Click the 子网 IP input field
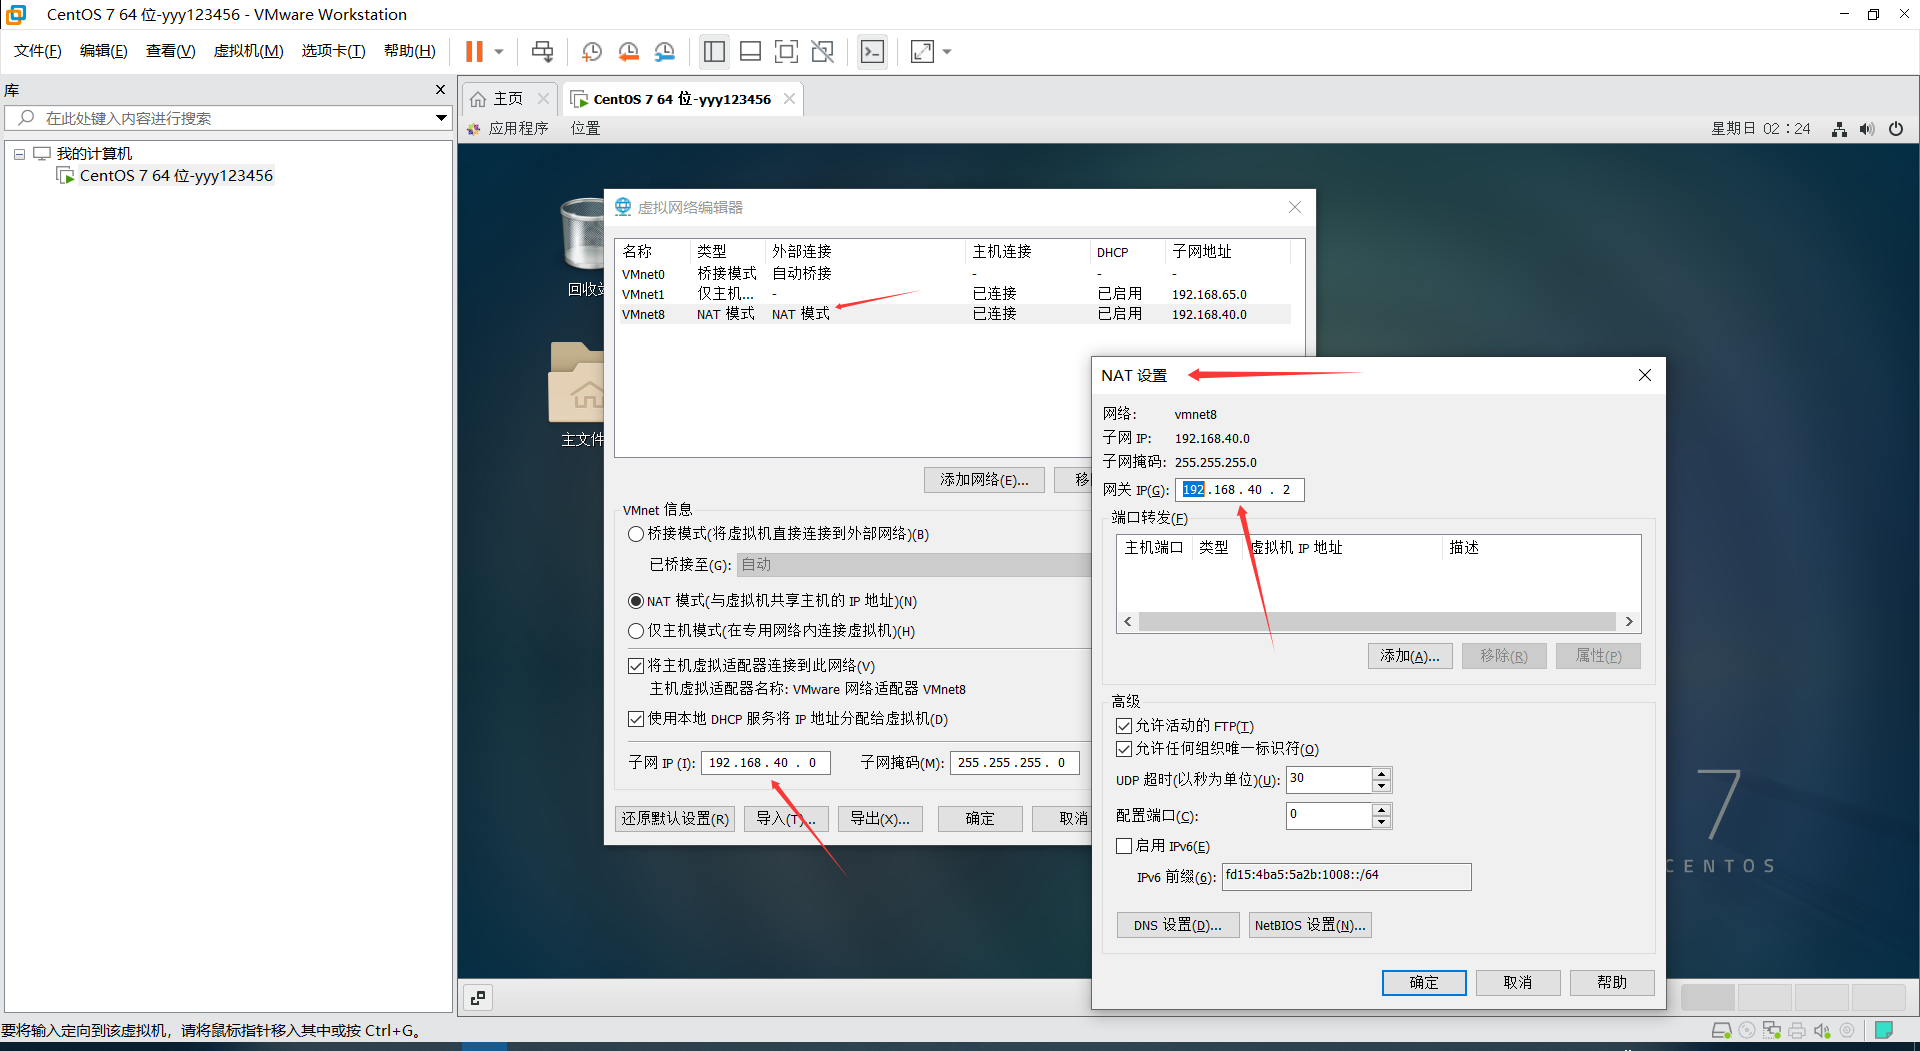1920x1051 pixels. coord(765,763)
